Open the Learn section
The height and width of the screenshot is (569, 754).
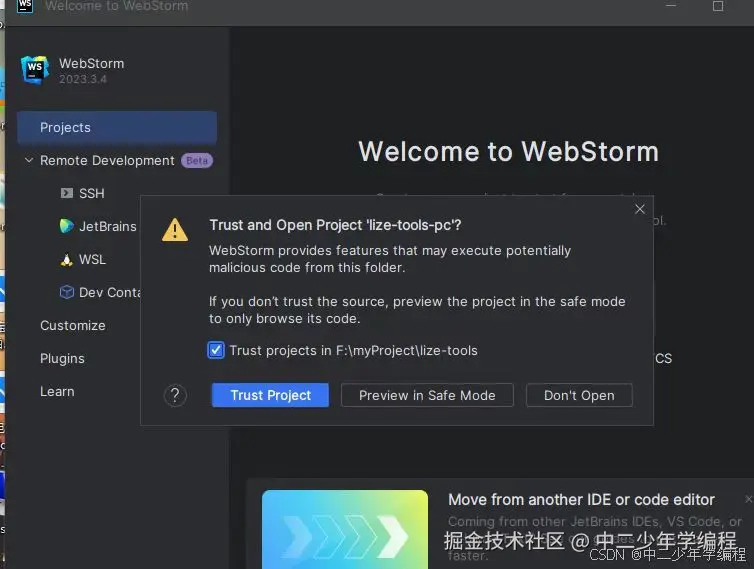57,392
